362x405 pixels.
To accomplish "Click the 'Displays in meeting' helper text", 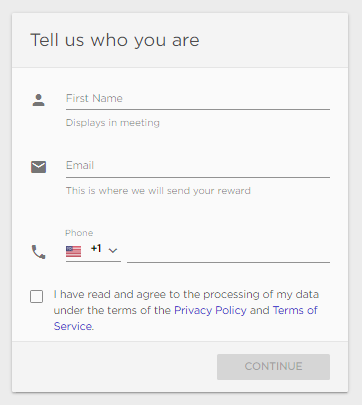I will 113,123.
